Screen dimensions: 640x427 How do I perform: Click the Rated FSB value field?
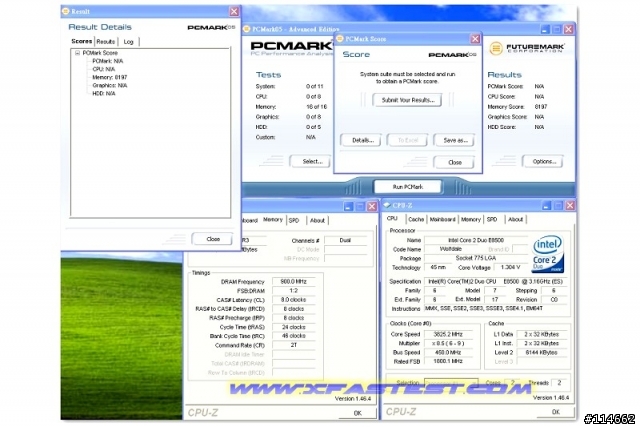(x=448, y=361)
